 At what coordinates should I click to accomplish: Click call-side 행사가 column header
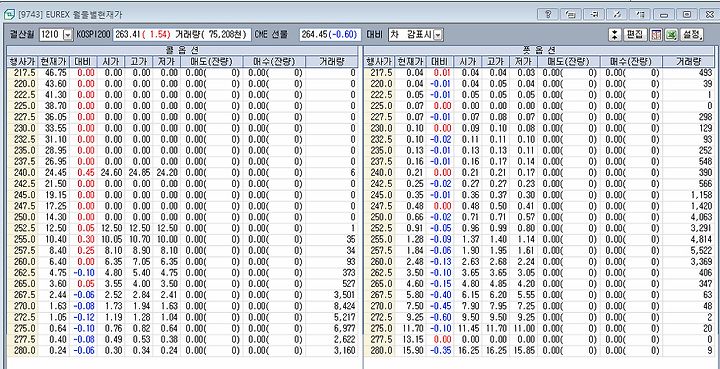(x=22, y=62)
